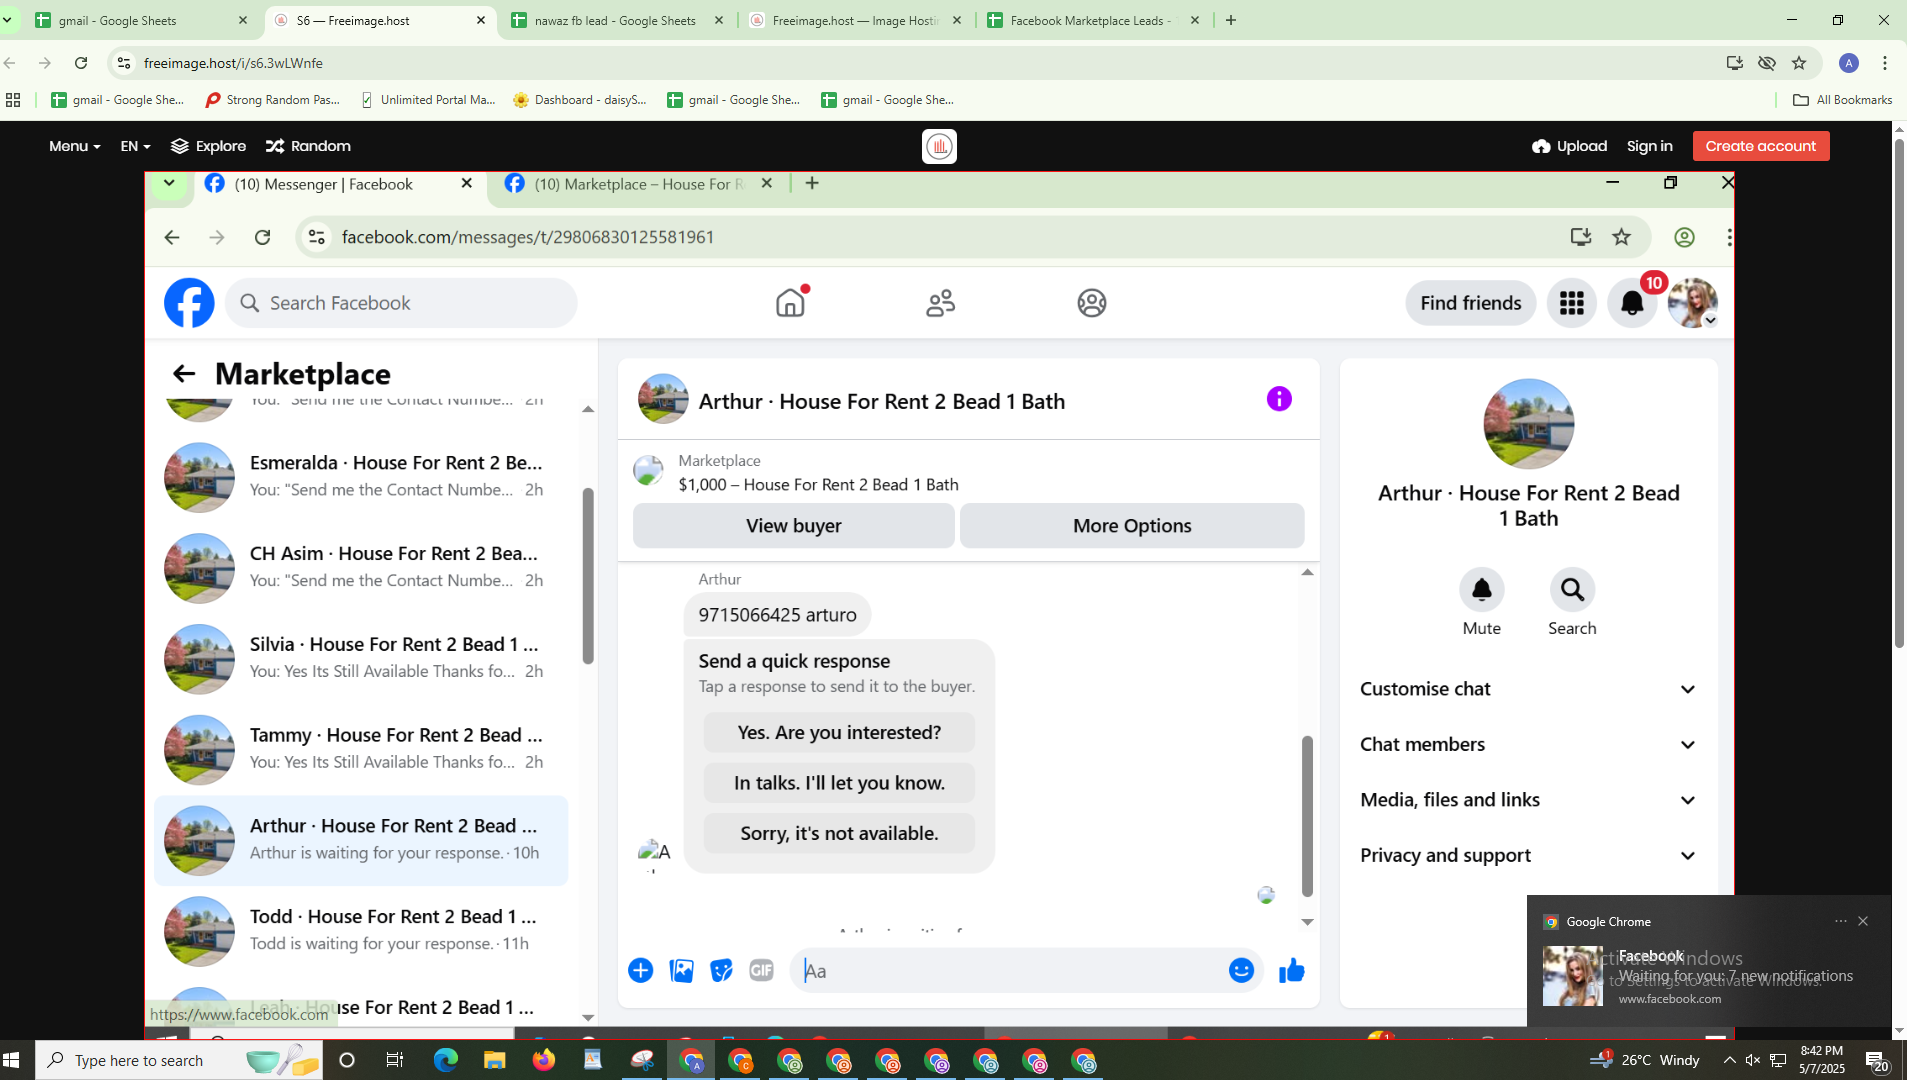Image resolution: width=1907 pixels, height=1080 pixels.
Task: Click the chat message scrollbar thumb
Action: pos(1306,815)
